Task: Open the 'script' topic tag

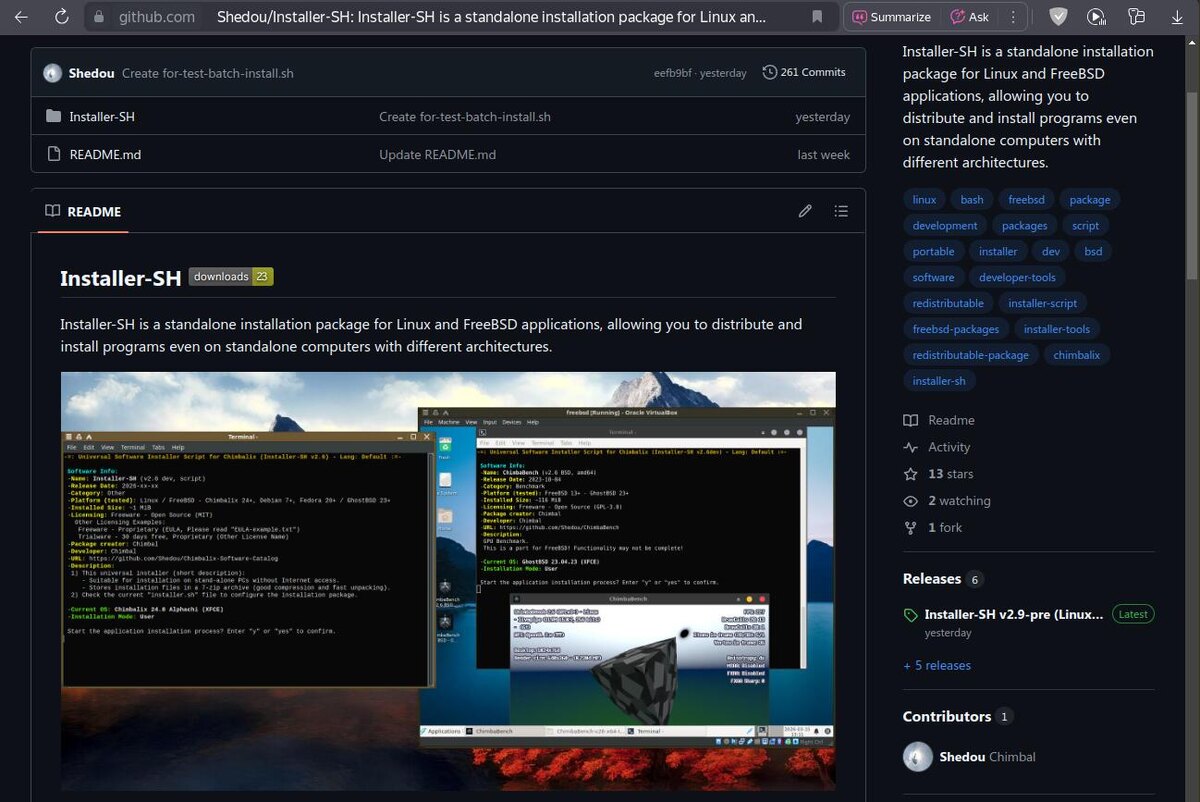Action: 1086,225
